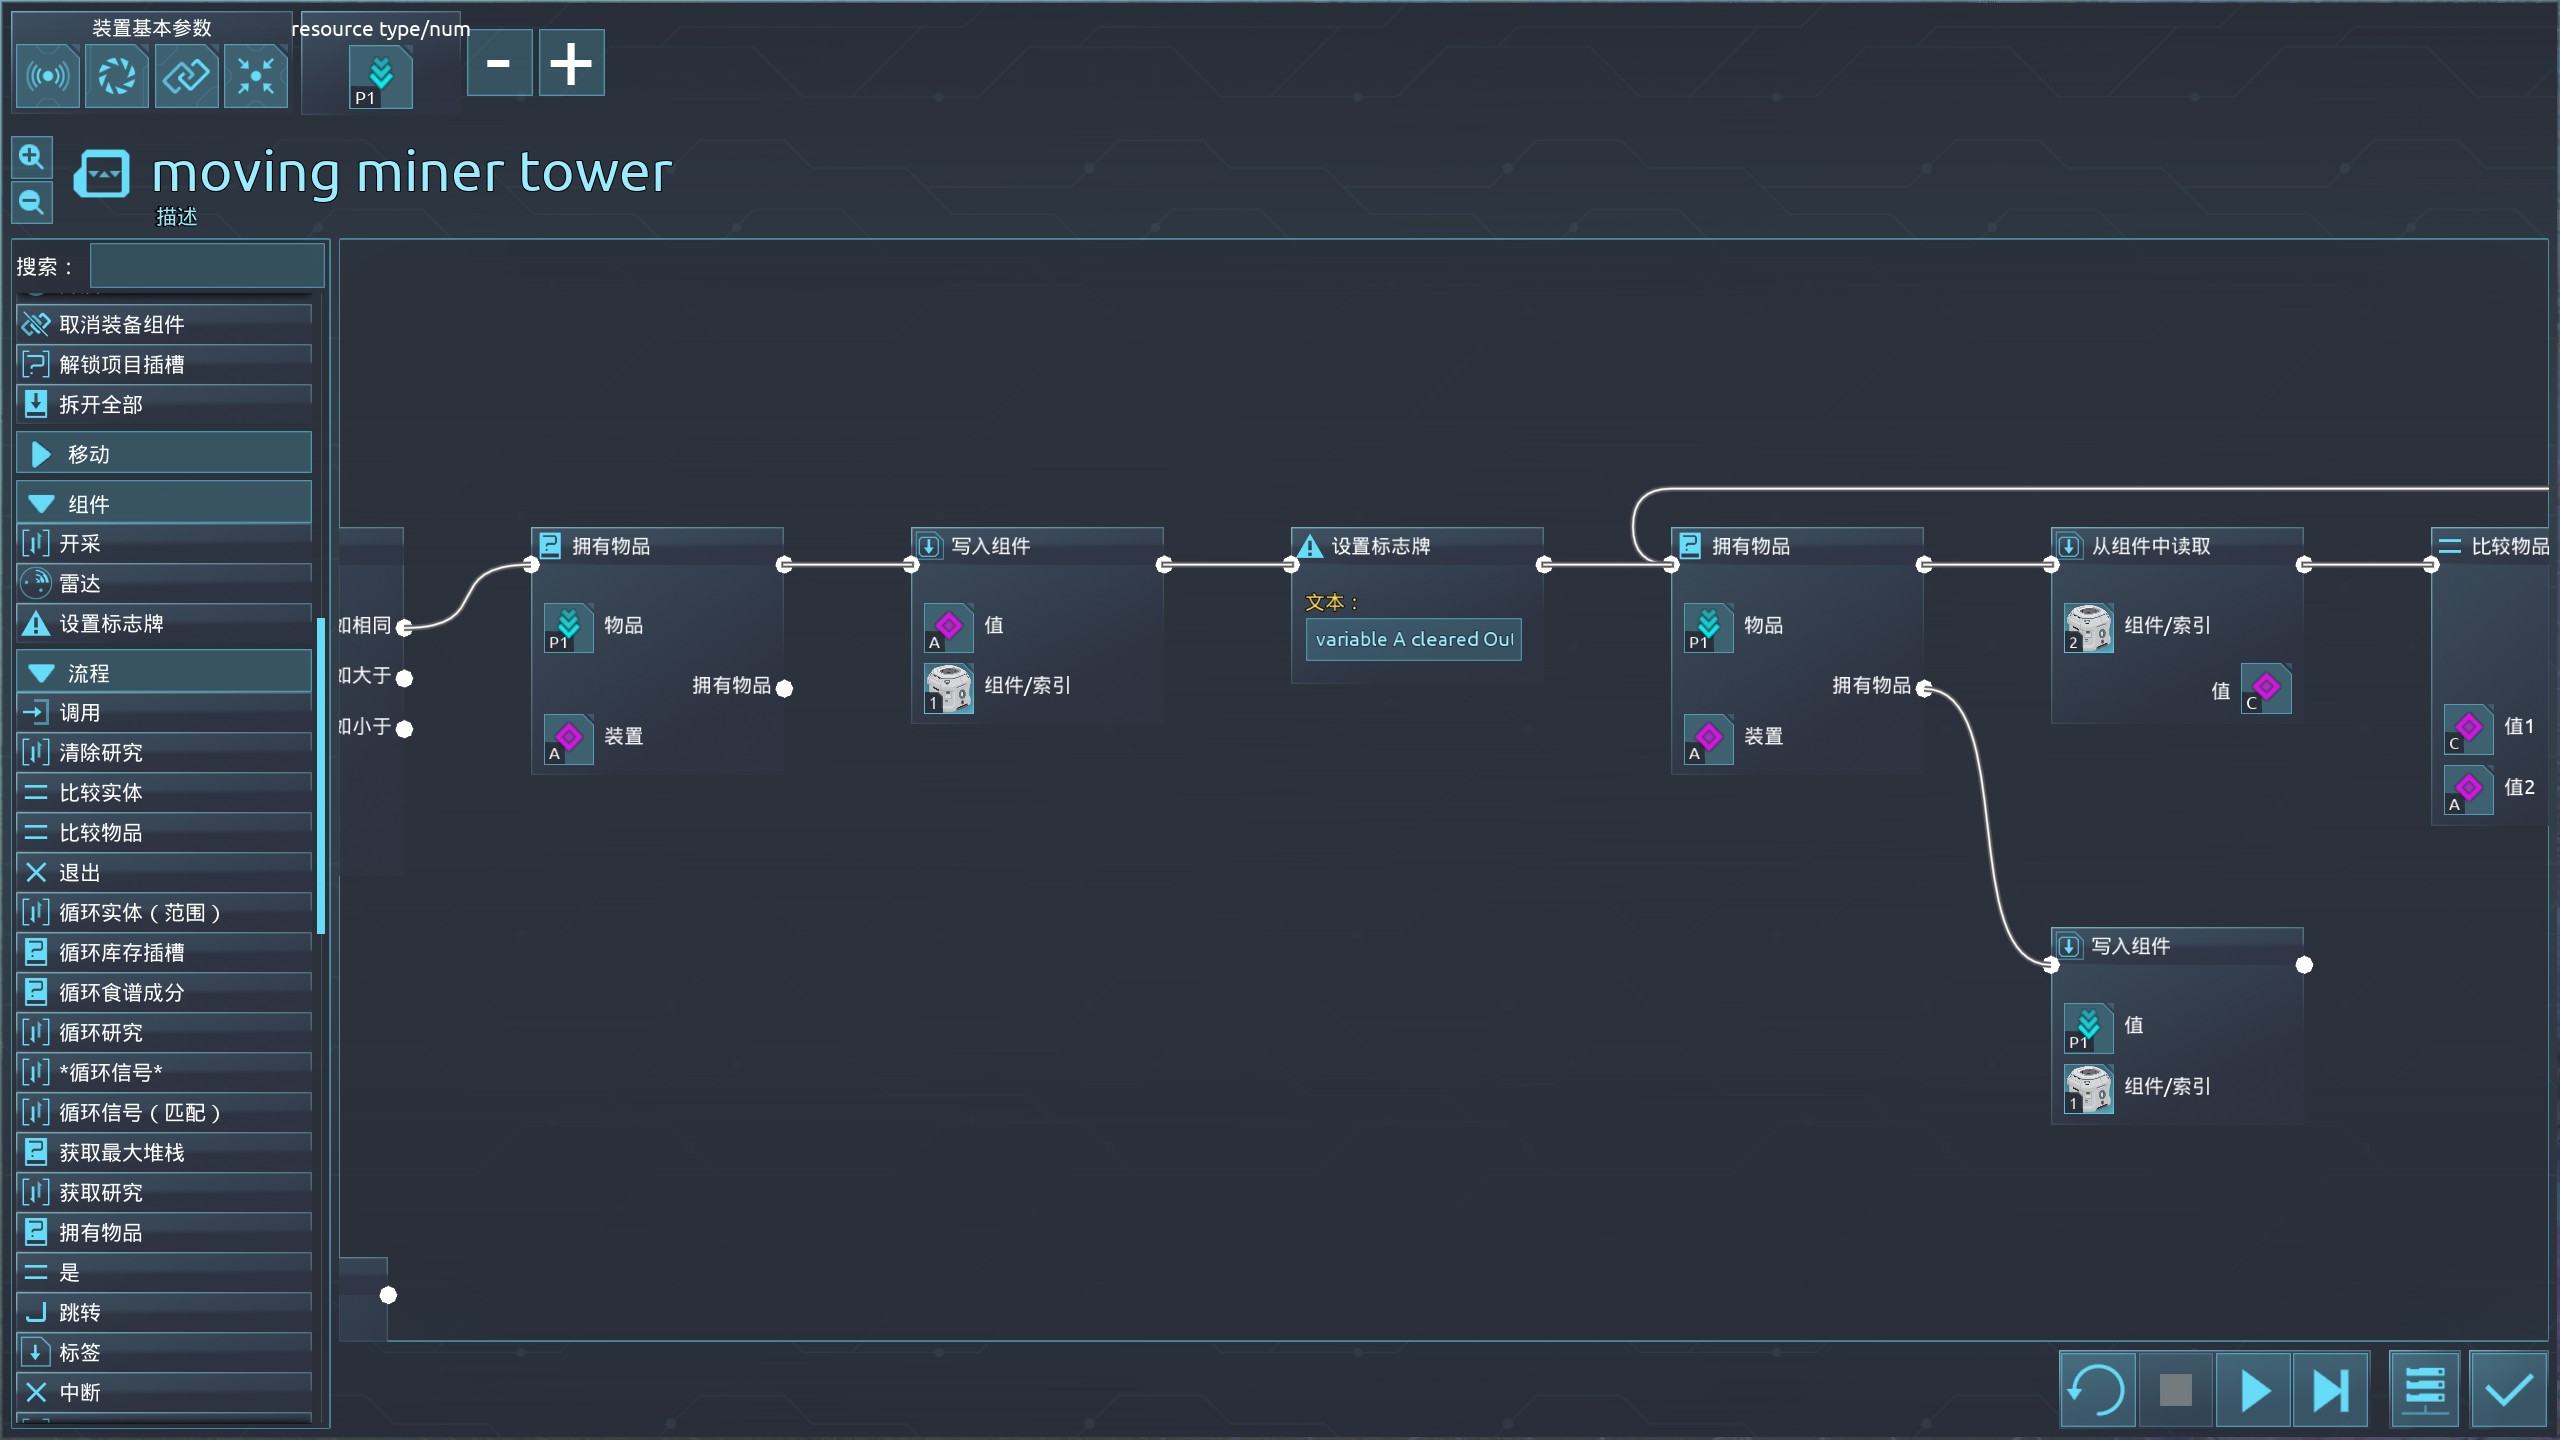Click the minus button to remove parameter
2560x1440 pixels.
pyautogui.click(x=499, y=63)
